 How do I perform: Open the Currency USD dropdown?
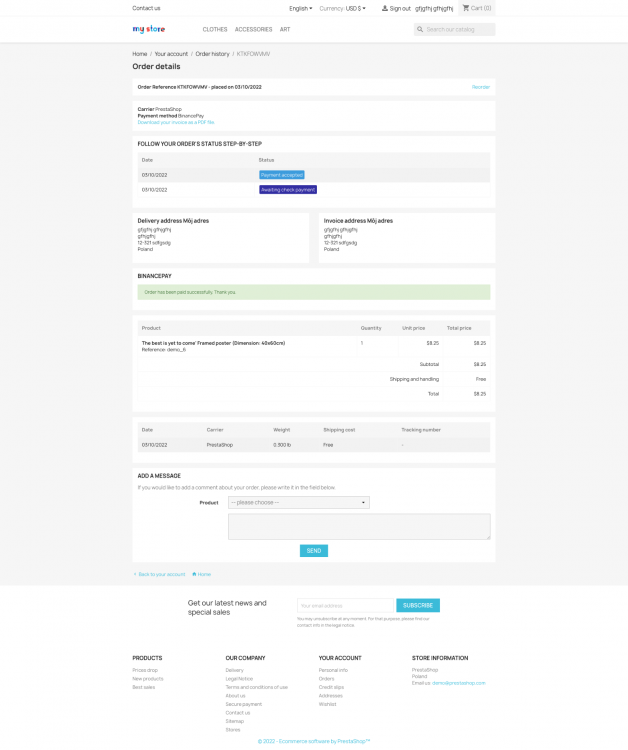342,9
